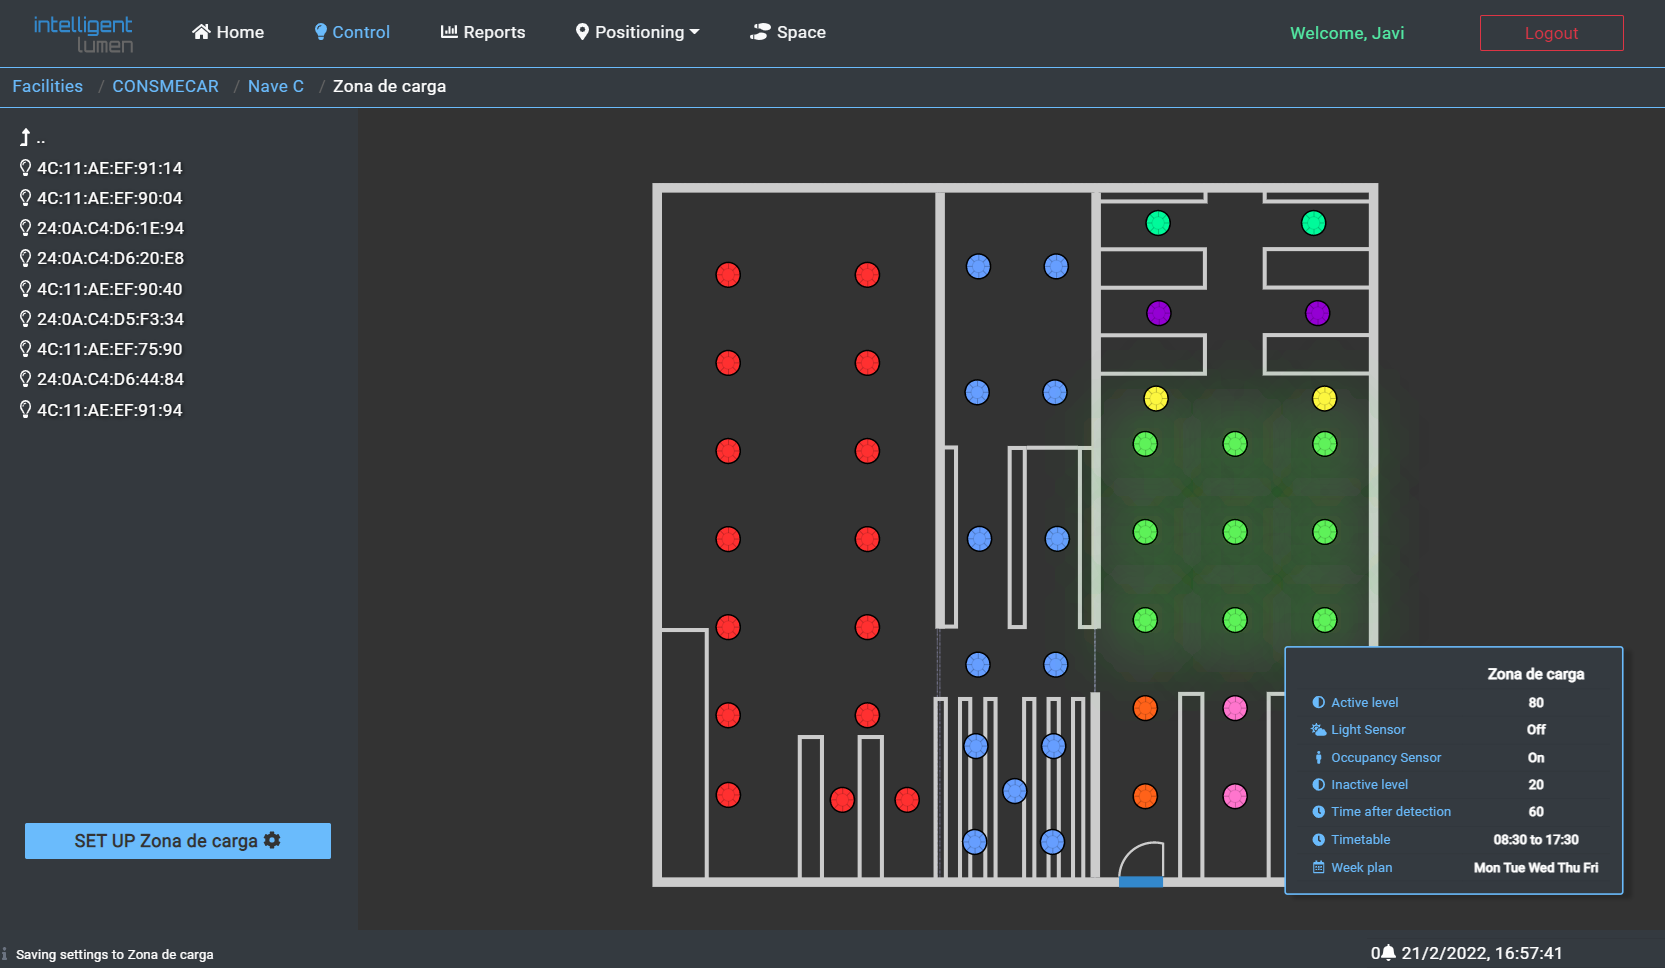Image resolution: width=1665 pixels, height=968 pixels.
Task: Click the right purple luminaire
Action: coord(1318,313)
